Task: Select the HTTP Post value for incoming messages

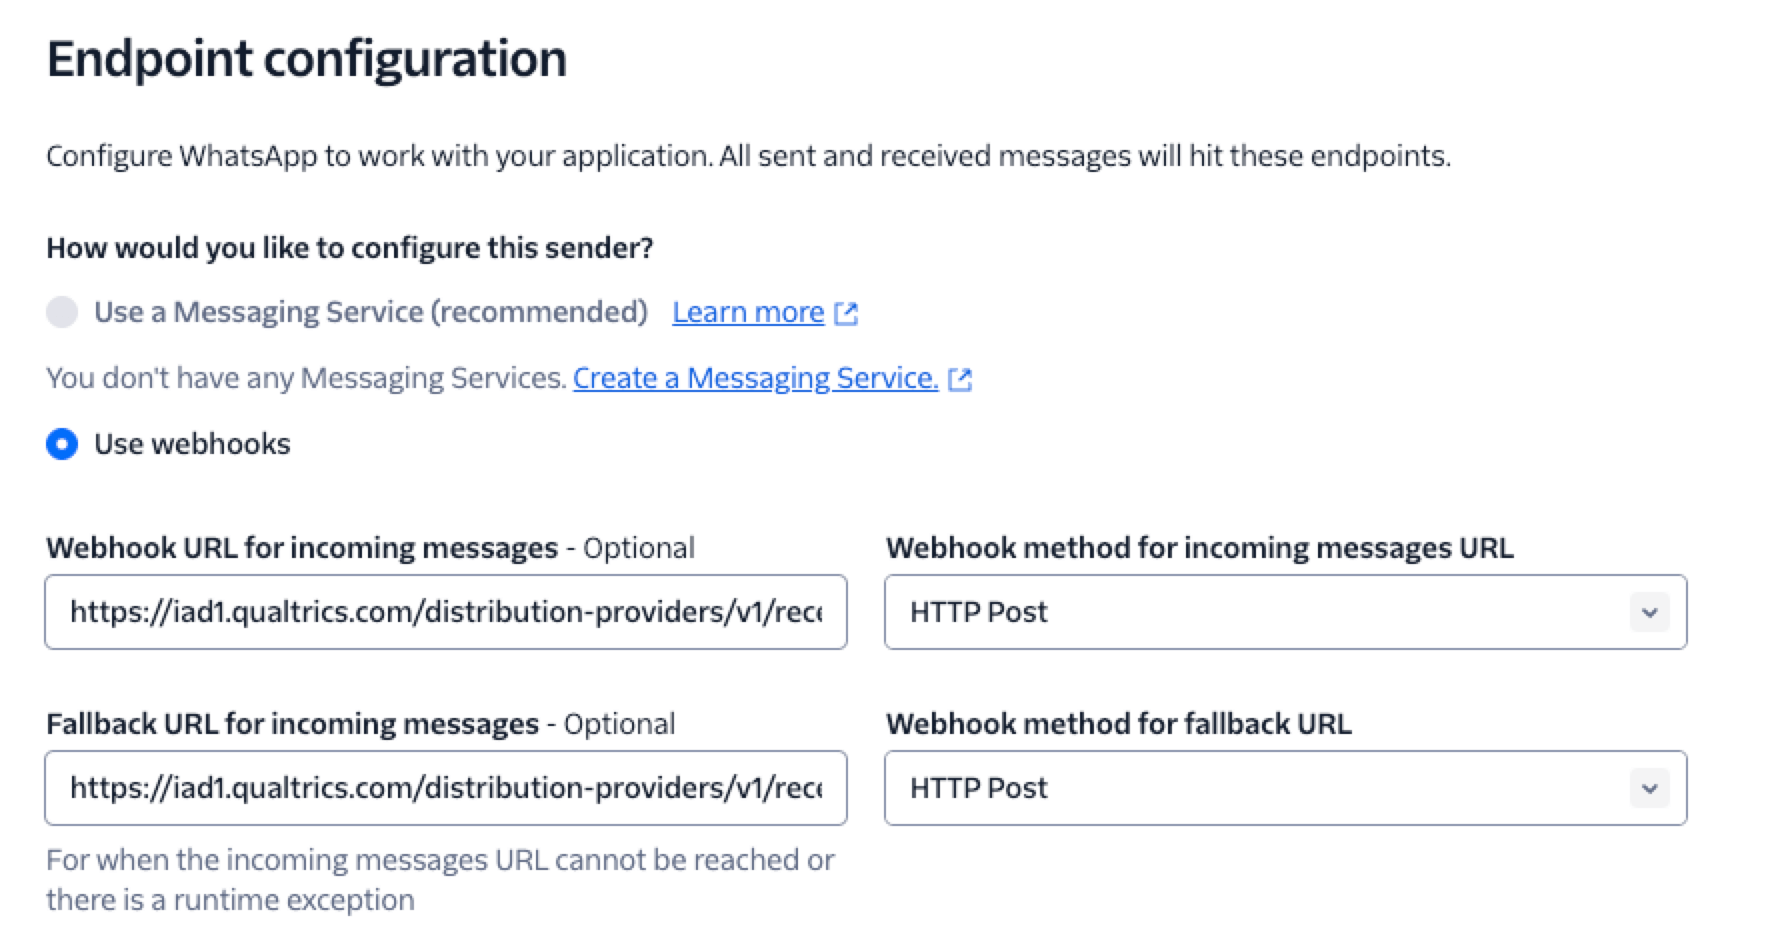Action: pyautogui.click(x=977, y=612)
